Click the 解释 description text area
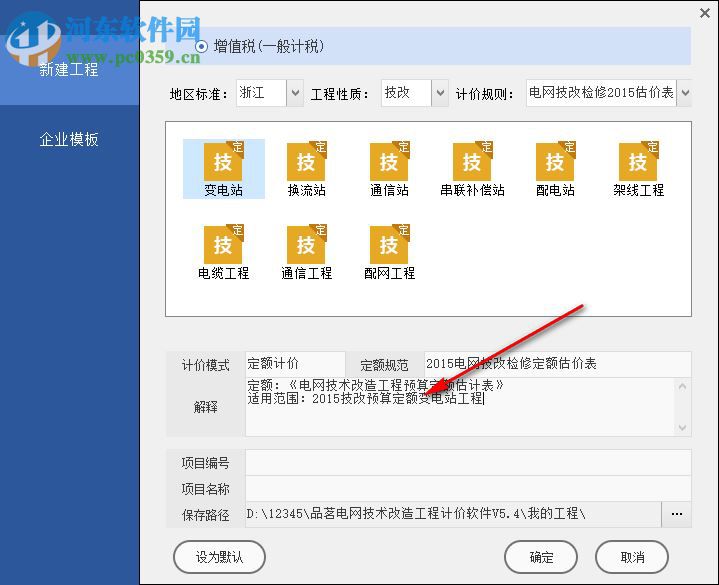 460,407
